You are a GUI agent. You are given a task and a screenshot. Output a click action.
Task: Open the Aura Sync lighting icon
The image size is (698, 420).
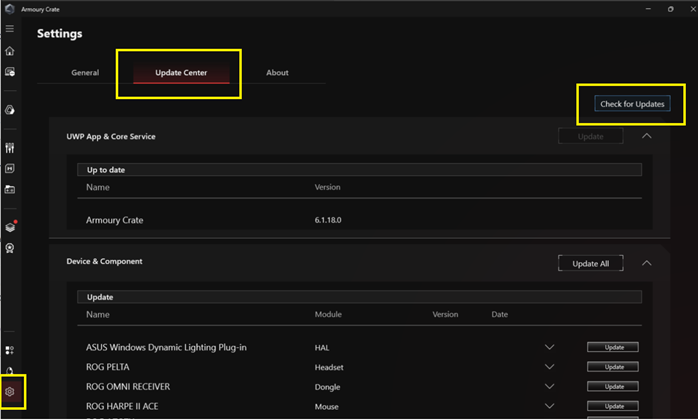click(9, 110)
